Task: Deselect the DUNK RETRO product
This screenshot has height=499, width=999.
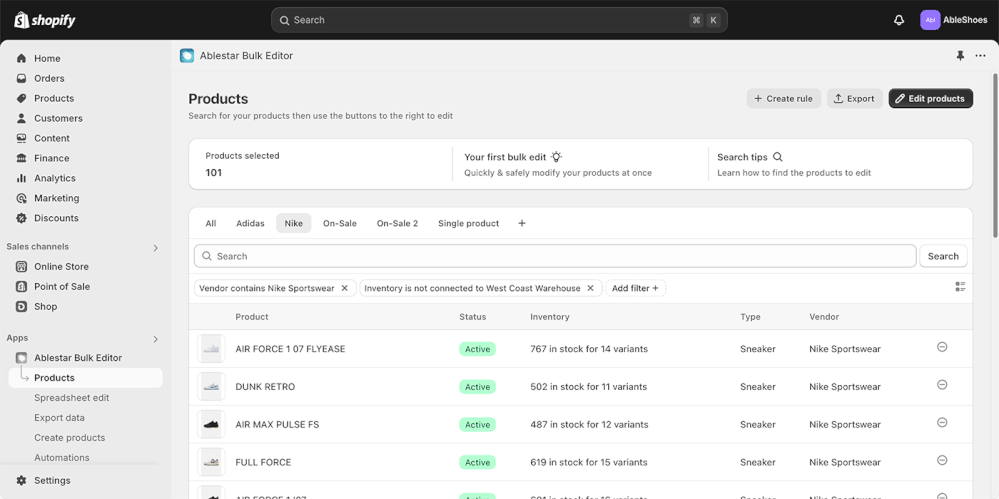Action: tap(942, 384)
